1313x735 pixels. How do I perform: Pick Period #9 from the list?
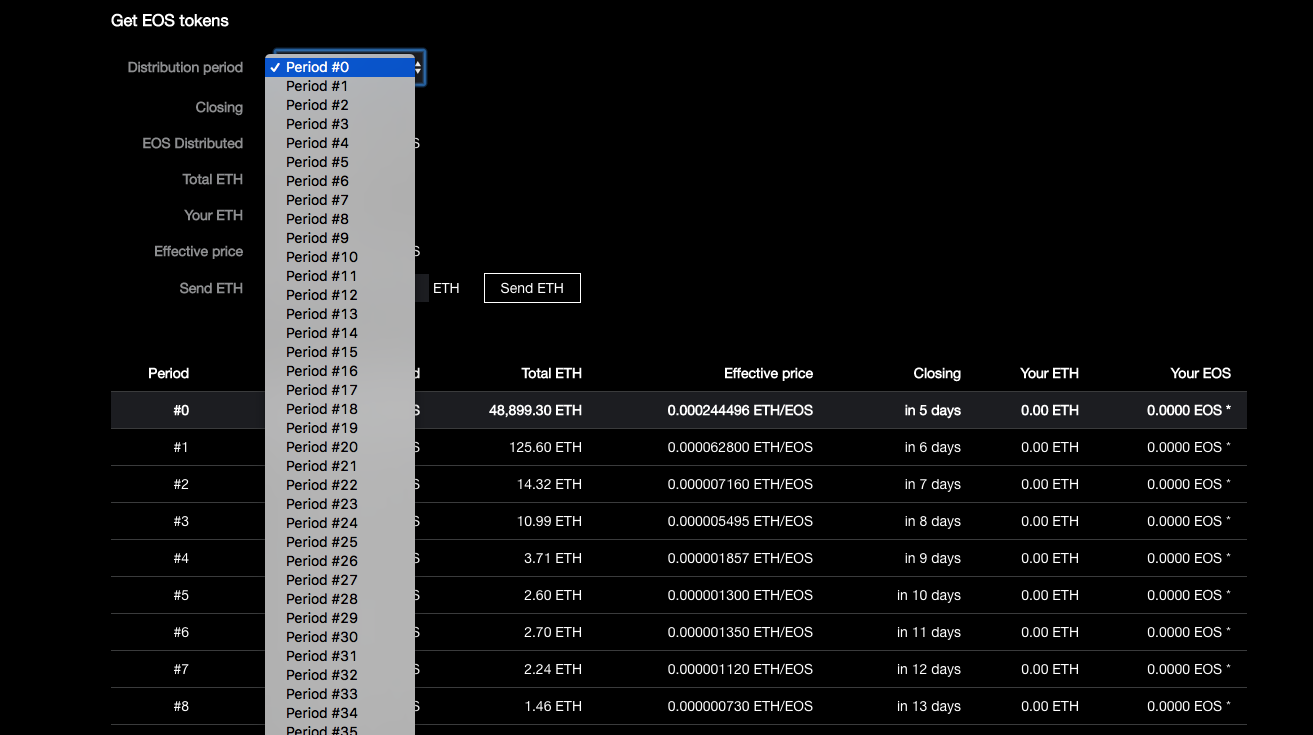tap(340, 238)
